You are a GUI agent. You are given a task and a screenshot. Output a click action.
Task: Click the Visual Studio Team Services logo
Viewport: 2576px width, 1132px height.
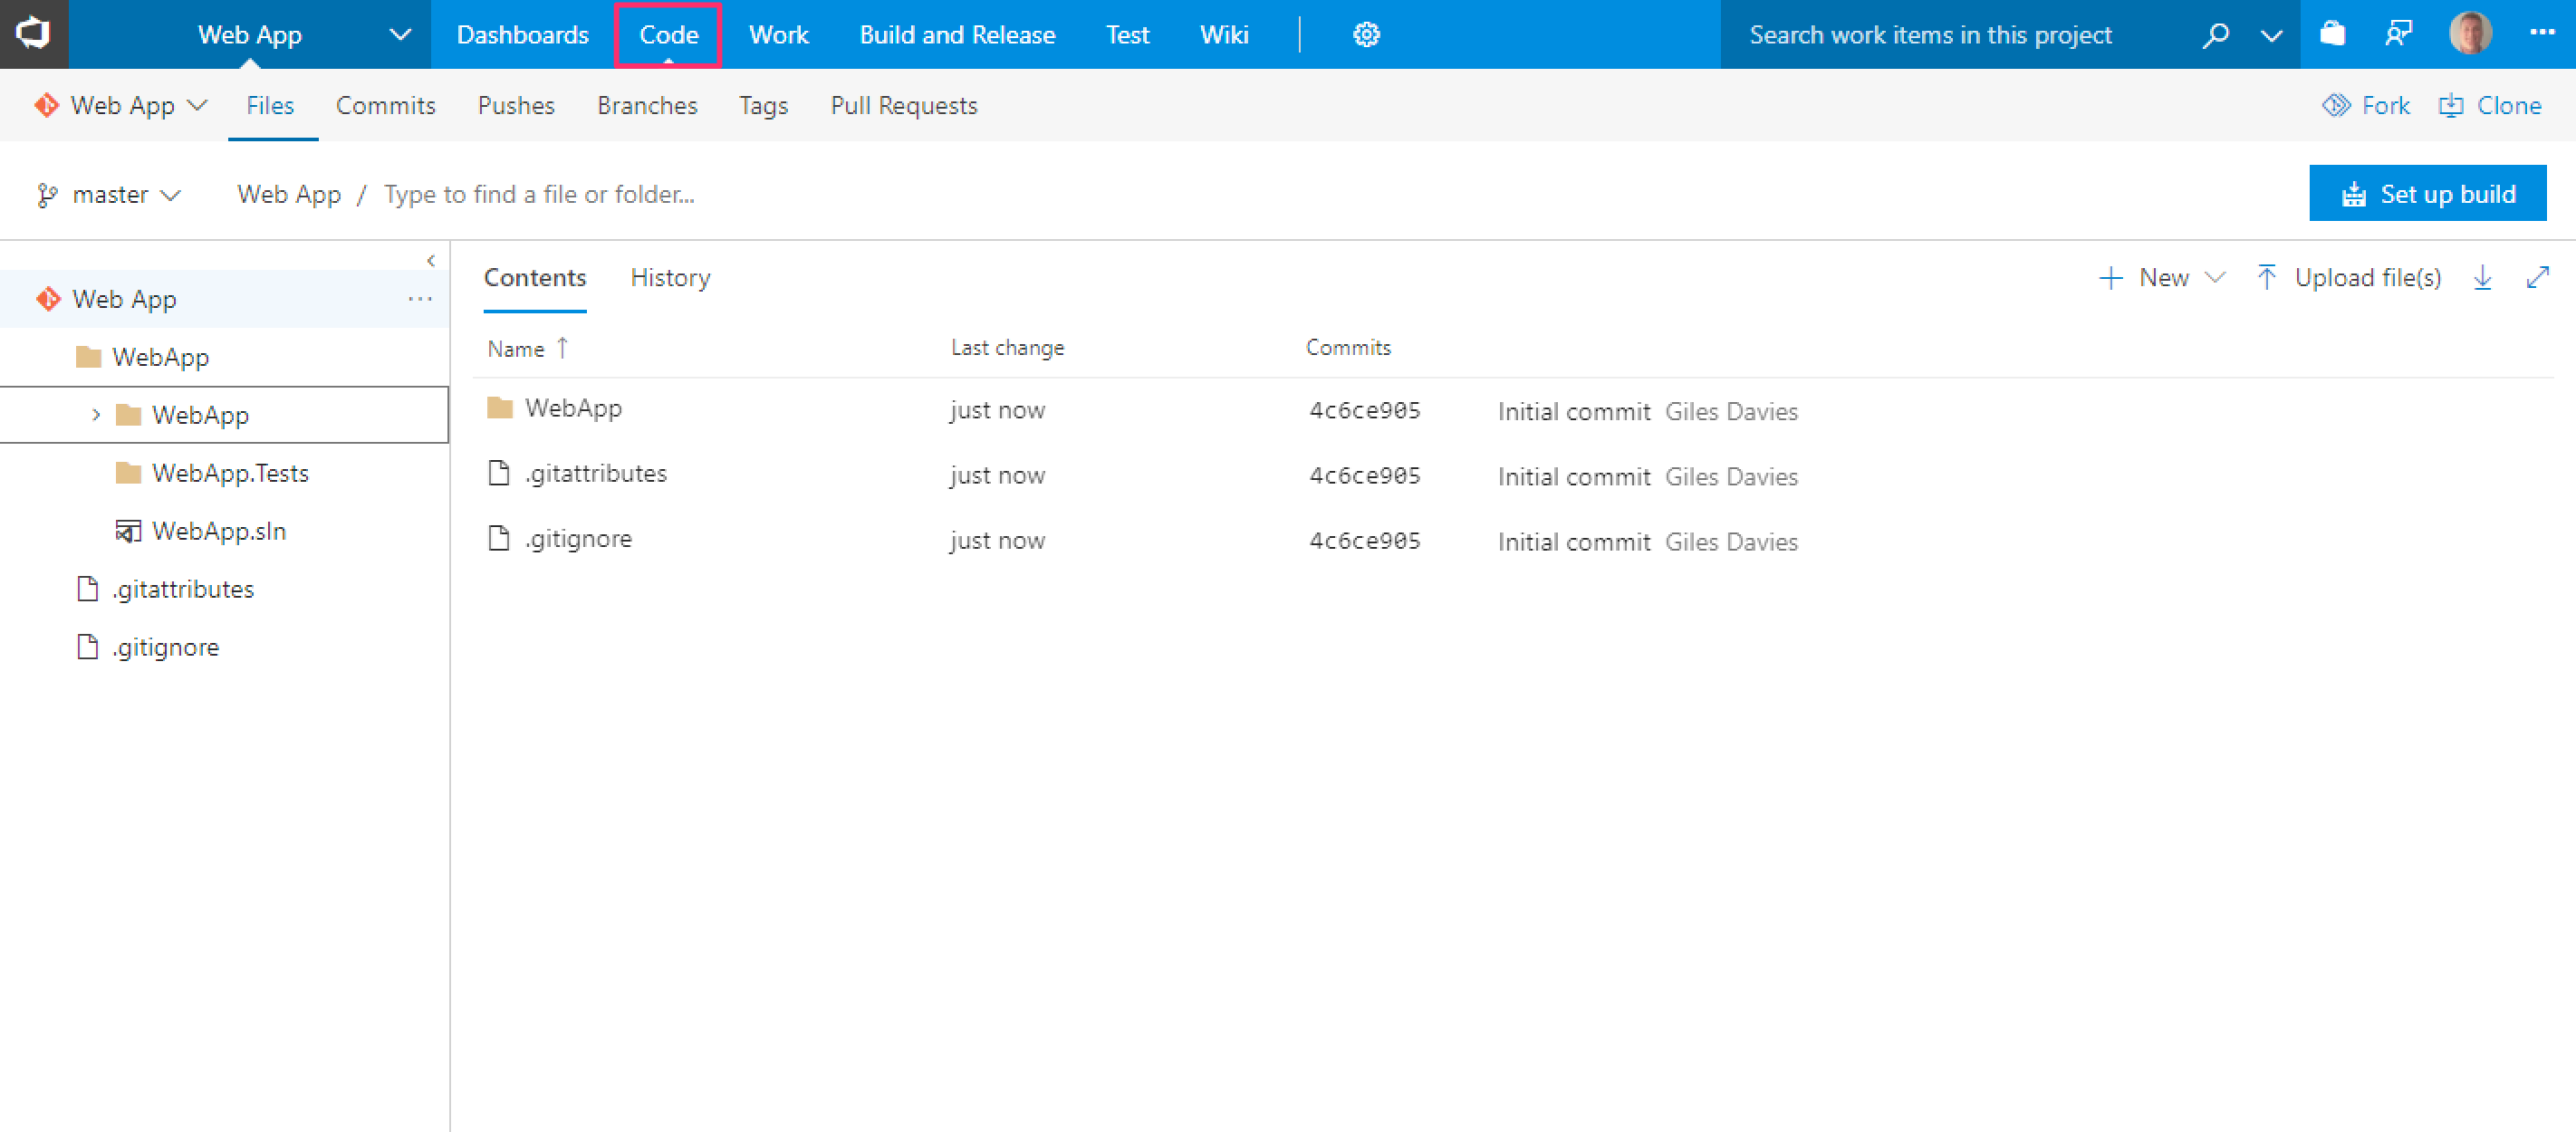33,34
